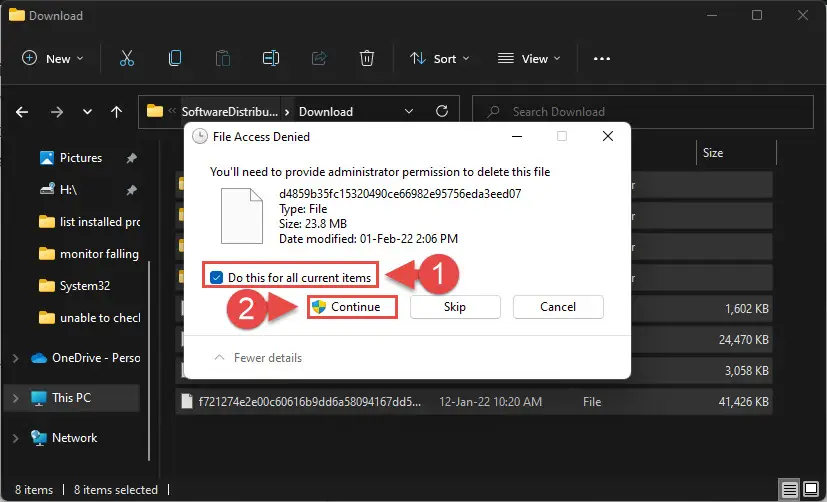Click the pin icon next to H:\

(x=131, y=190)
